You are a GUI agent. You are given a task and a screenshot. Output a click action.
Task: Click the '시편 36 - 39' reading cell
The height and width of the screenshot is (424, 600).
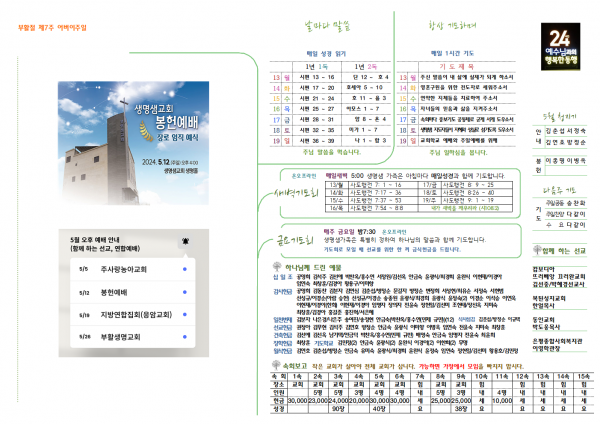pyautogui.click(x=317, y=141)
